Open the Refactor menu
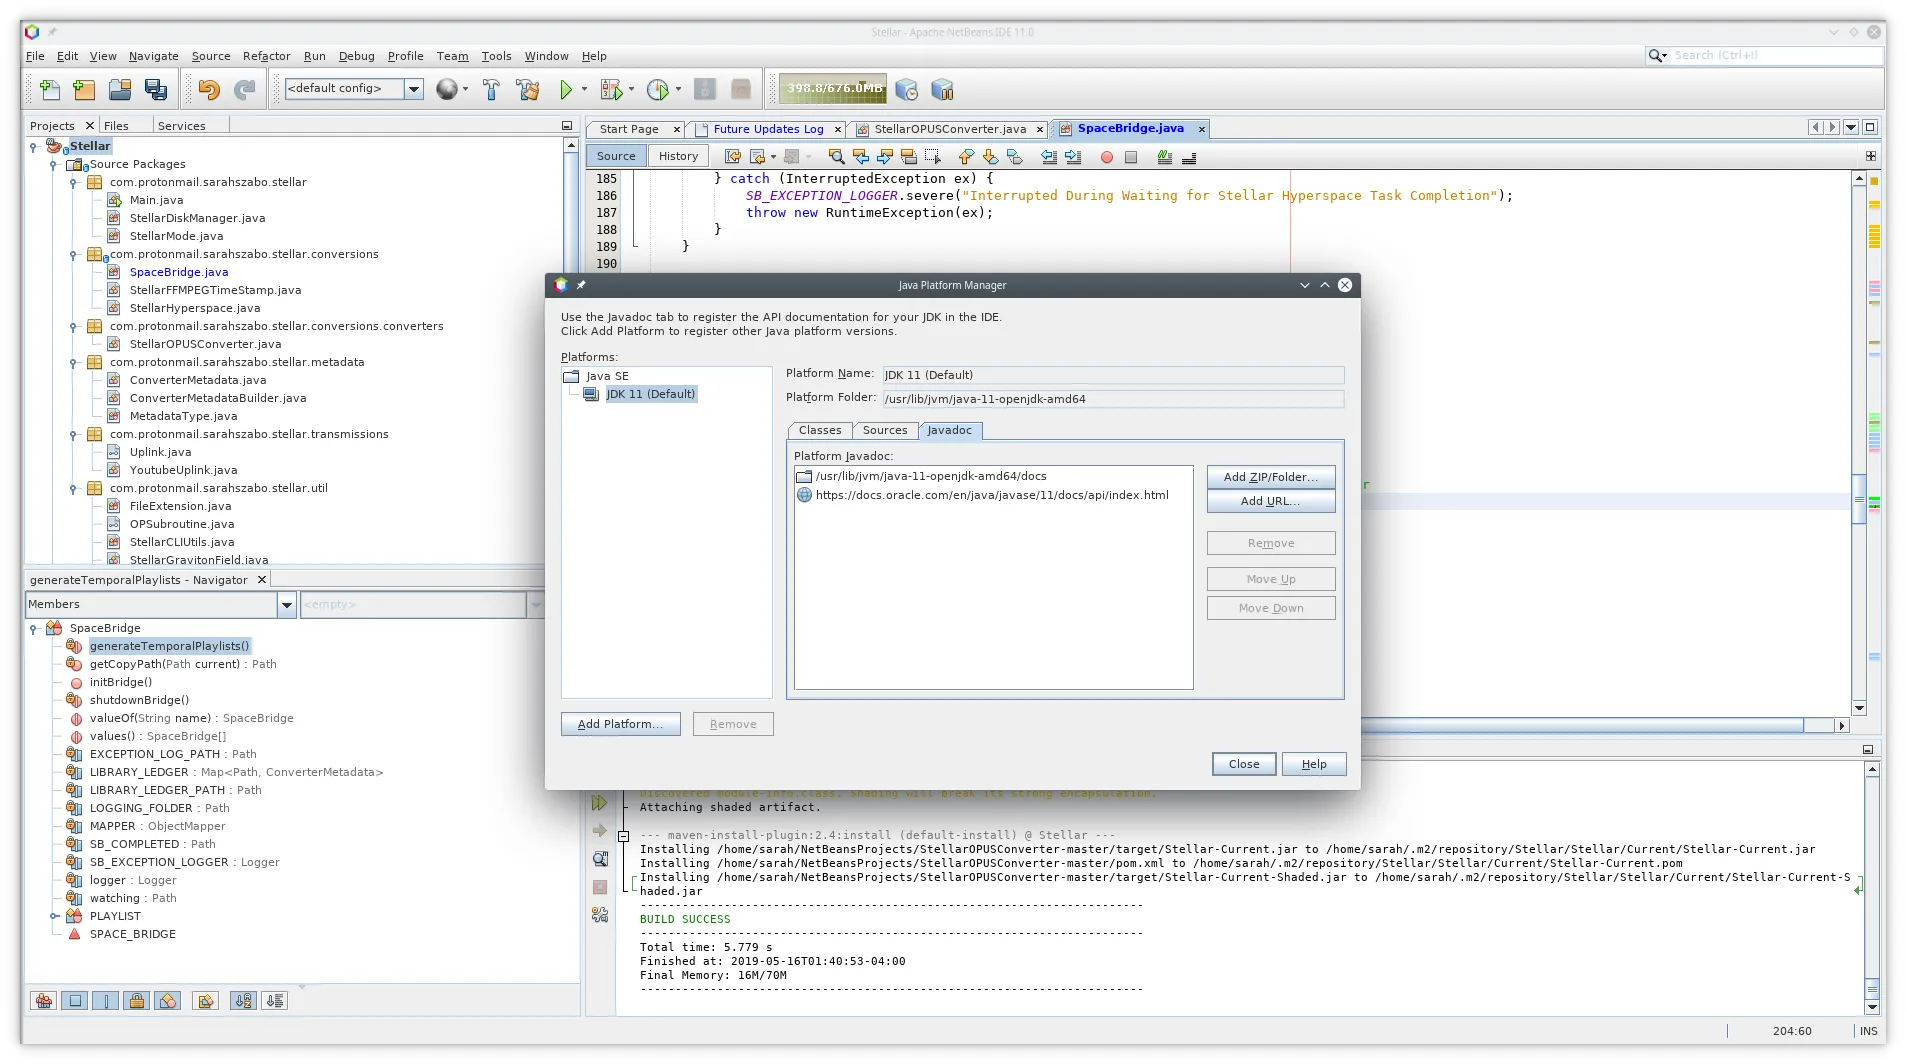This screenshot has width=1906, height=1064. pos(266,56)
